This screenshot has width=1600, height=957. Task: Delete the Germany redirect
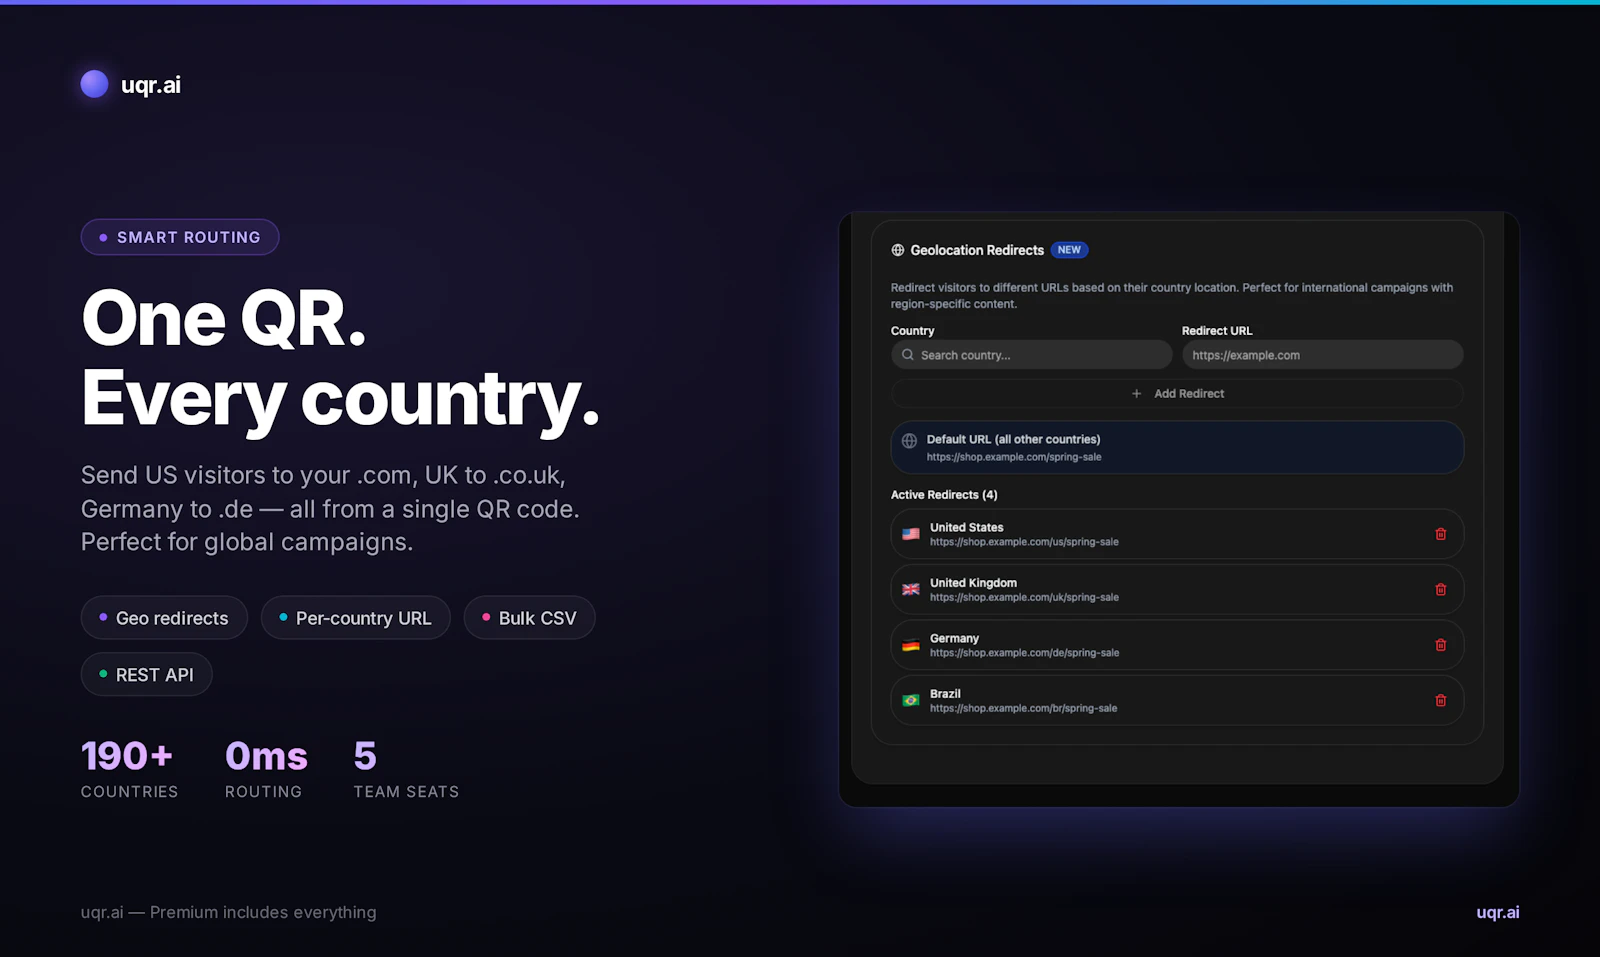1441,645
